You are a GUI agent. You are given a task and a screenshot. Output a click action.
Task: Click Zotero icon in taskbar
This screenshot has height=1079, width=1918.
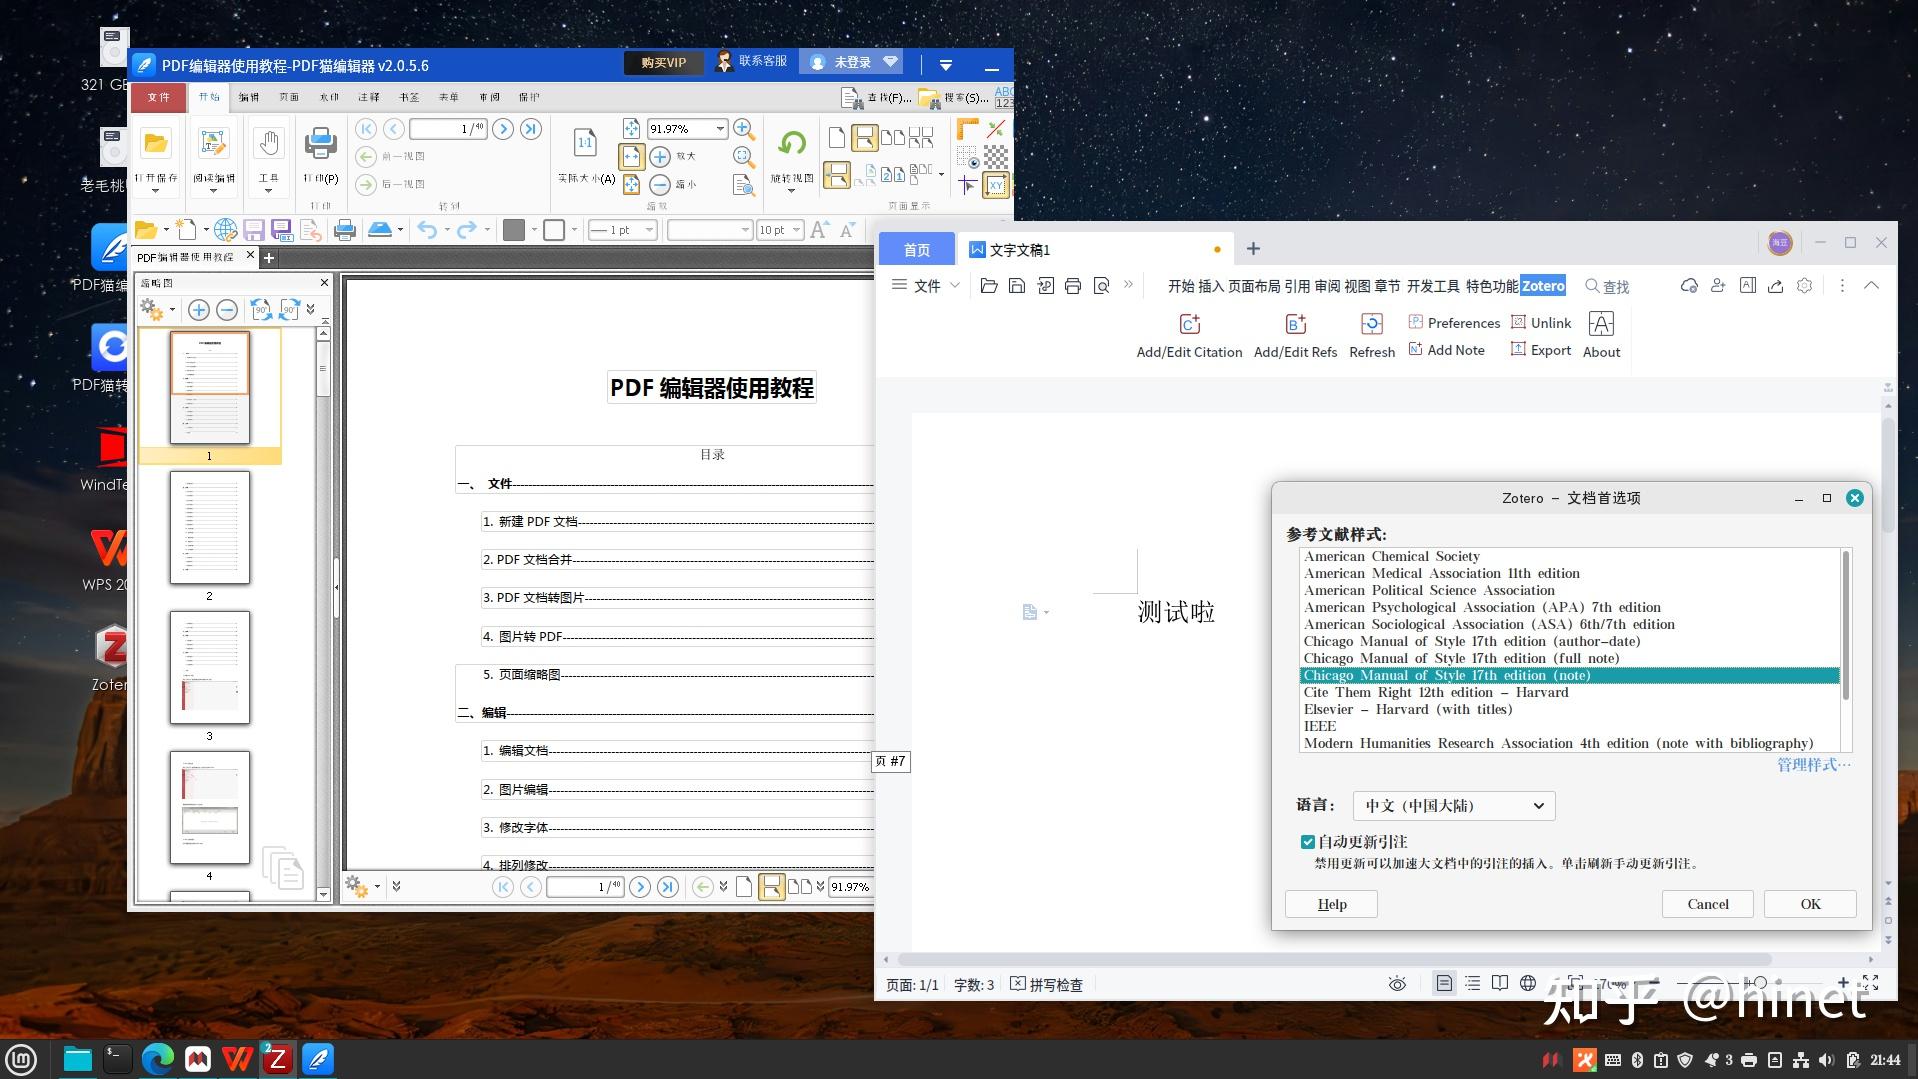tap(277, 1059)
